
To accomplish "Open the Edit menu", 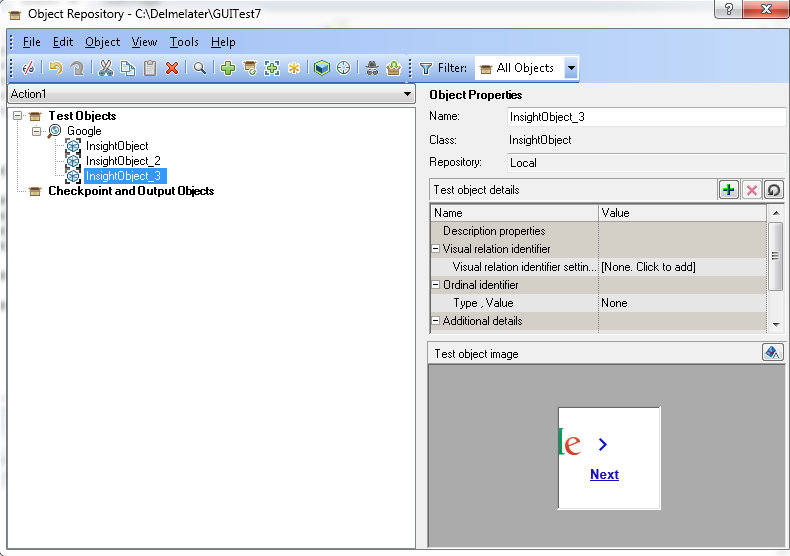I will [63, 42].
